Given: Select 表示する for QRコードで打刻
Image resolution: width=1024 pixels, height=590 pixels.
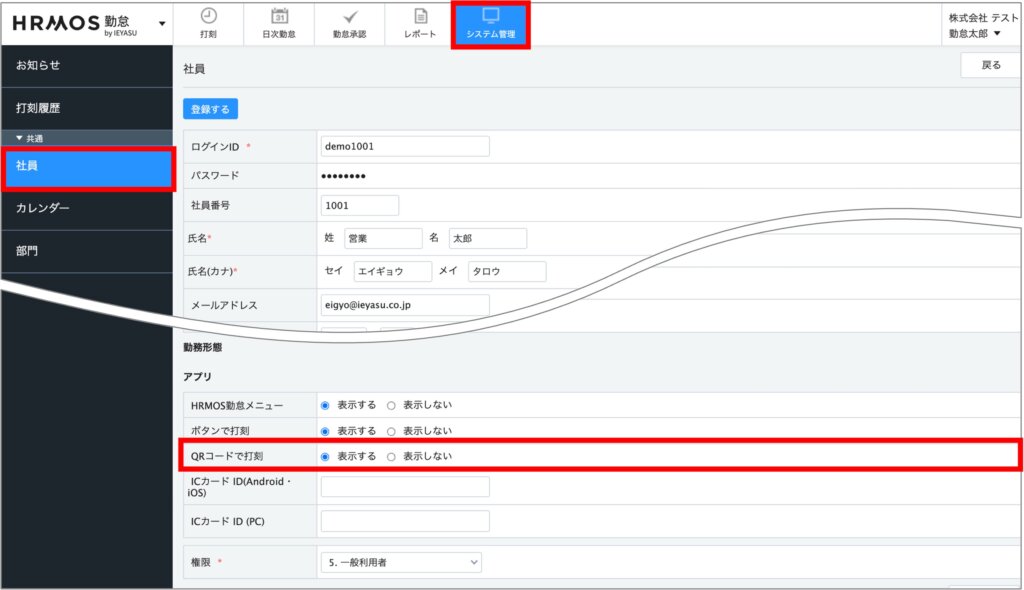Looking at the screenshot, I should (x=325, y=456).
